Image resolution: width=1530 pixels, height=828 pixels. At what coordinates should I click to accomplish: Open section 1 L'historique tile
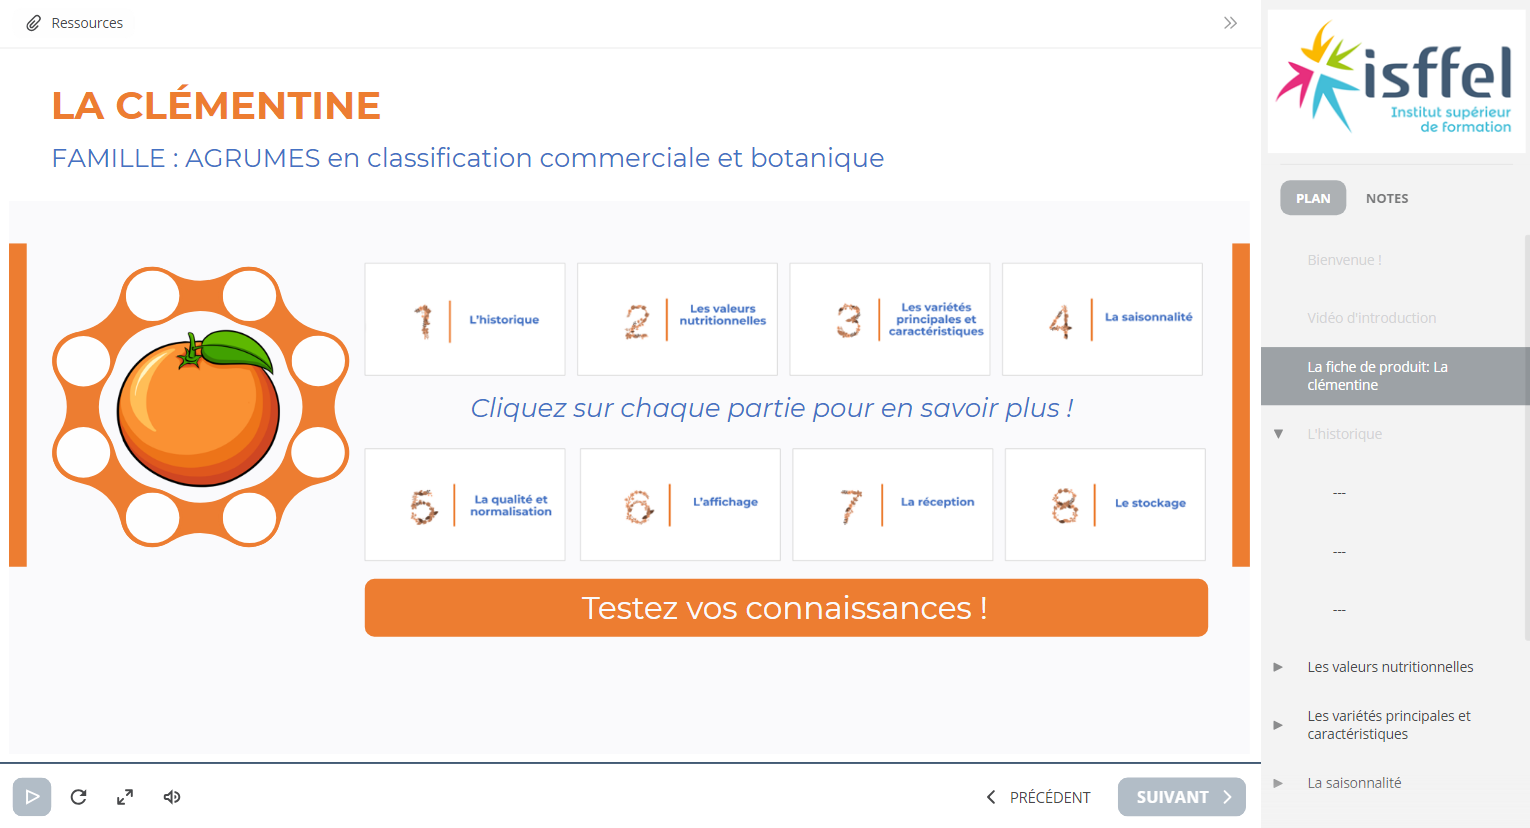pos(464,319)
